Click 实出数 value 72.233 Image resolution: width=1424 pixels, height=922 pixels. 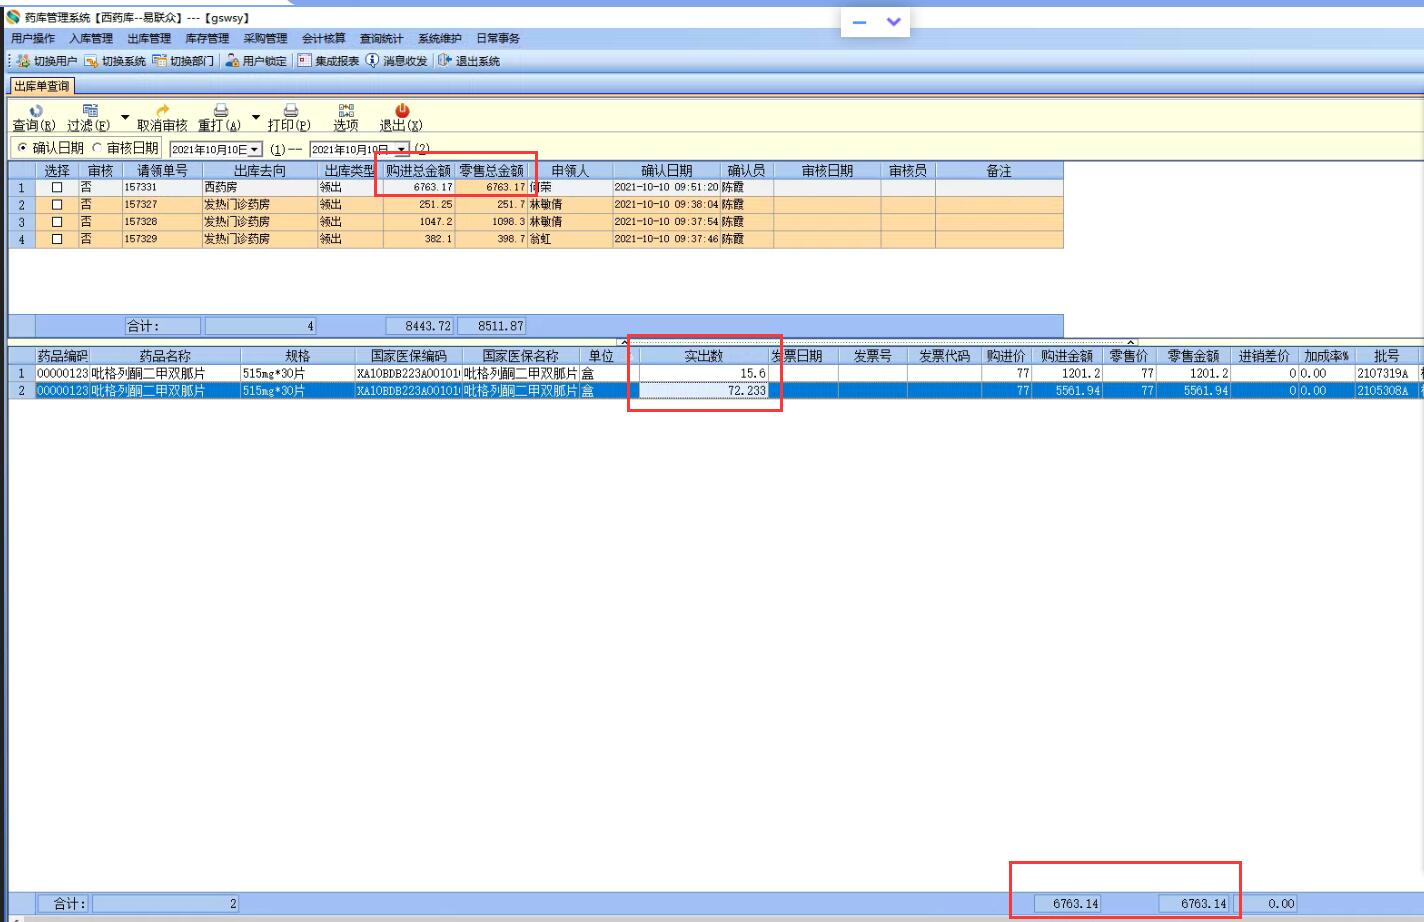click(704, 391)
